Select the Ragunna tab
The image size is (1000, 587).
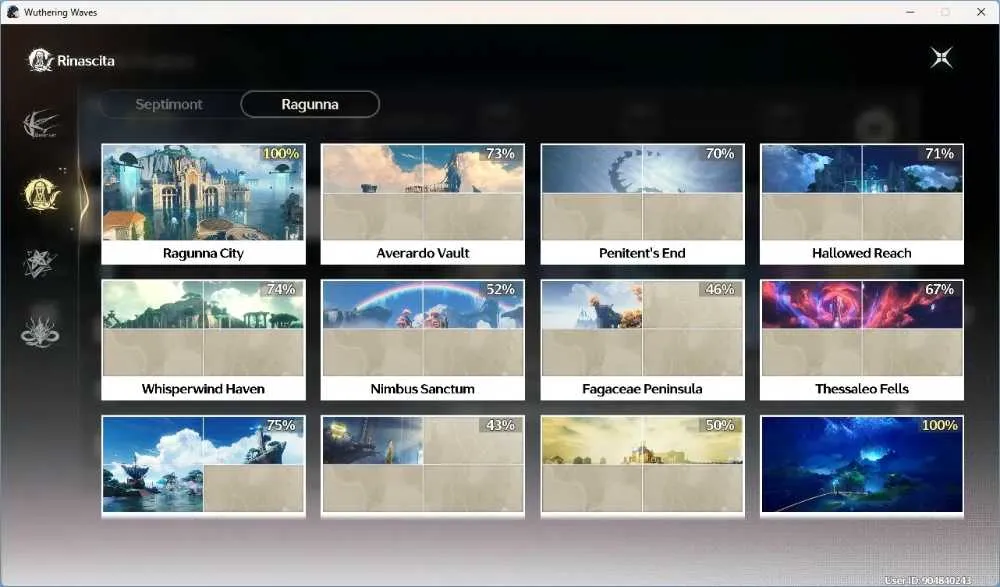(310, 104)
